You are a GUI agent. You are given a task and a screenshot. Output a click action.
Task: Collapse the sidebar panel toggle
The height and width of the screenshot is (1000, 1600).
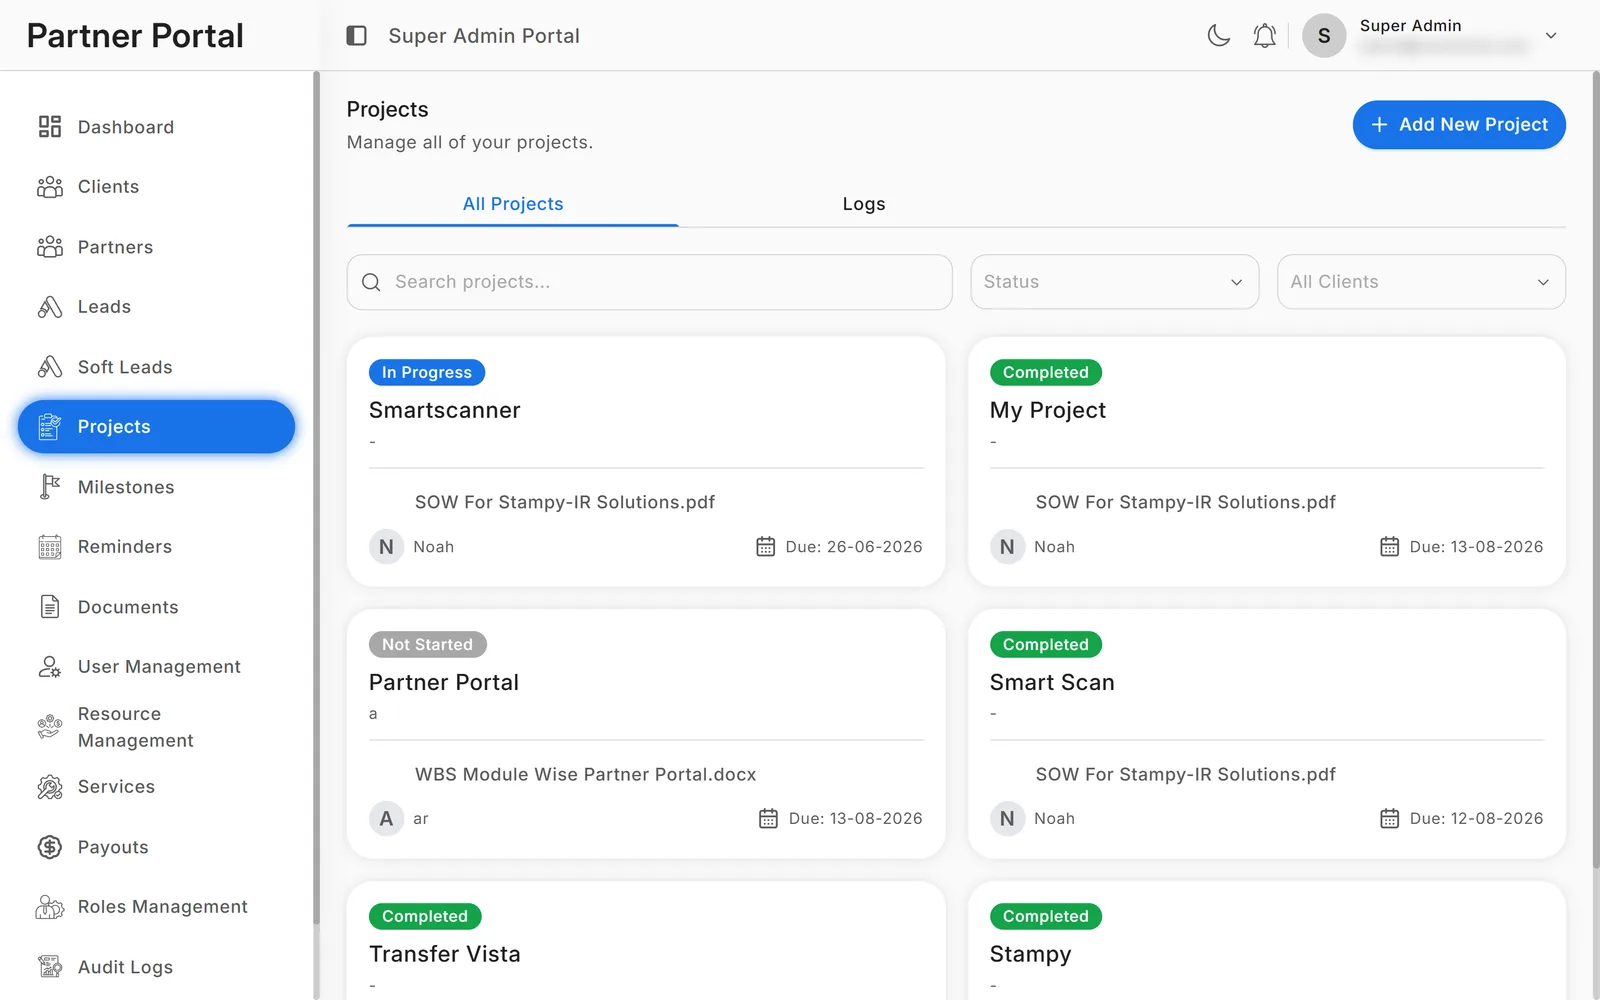[357, 36]
